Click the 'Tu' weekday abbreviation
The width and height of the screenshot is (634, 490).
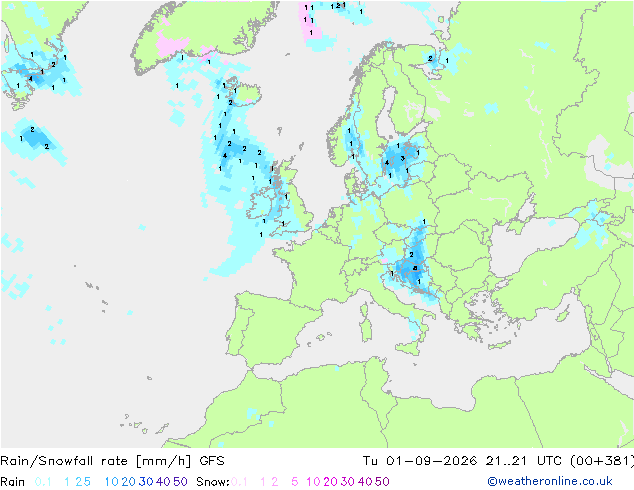(x=370, y=461)
